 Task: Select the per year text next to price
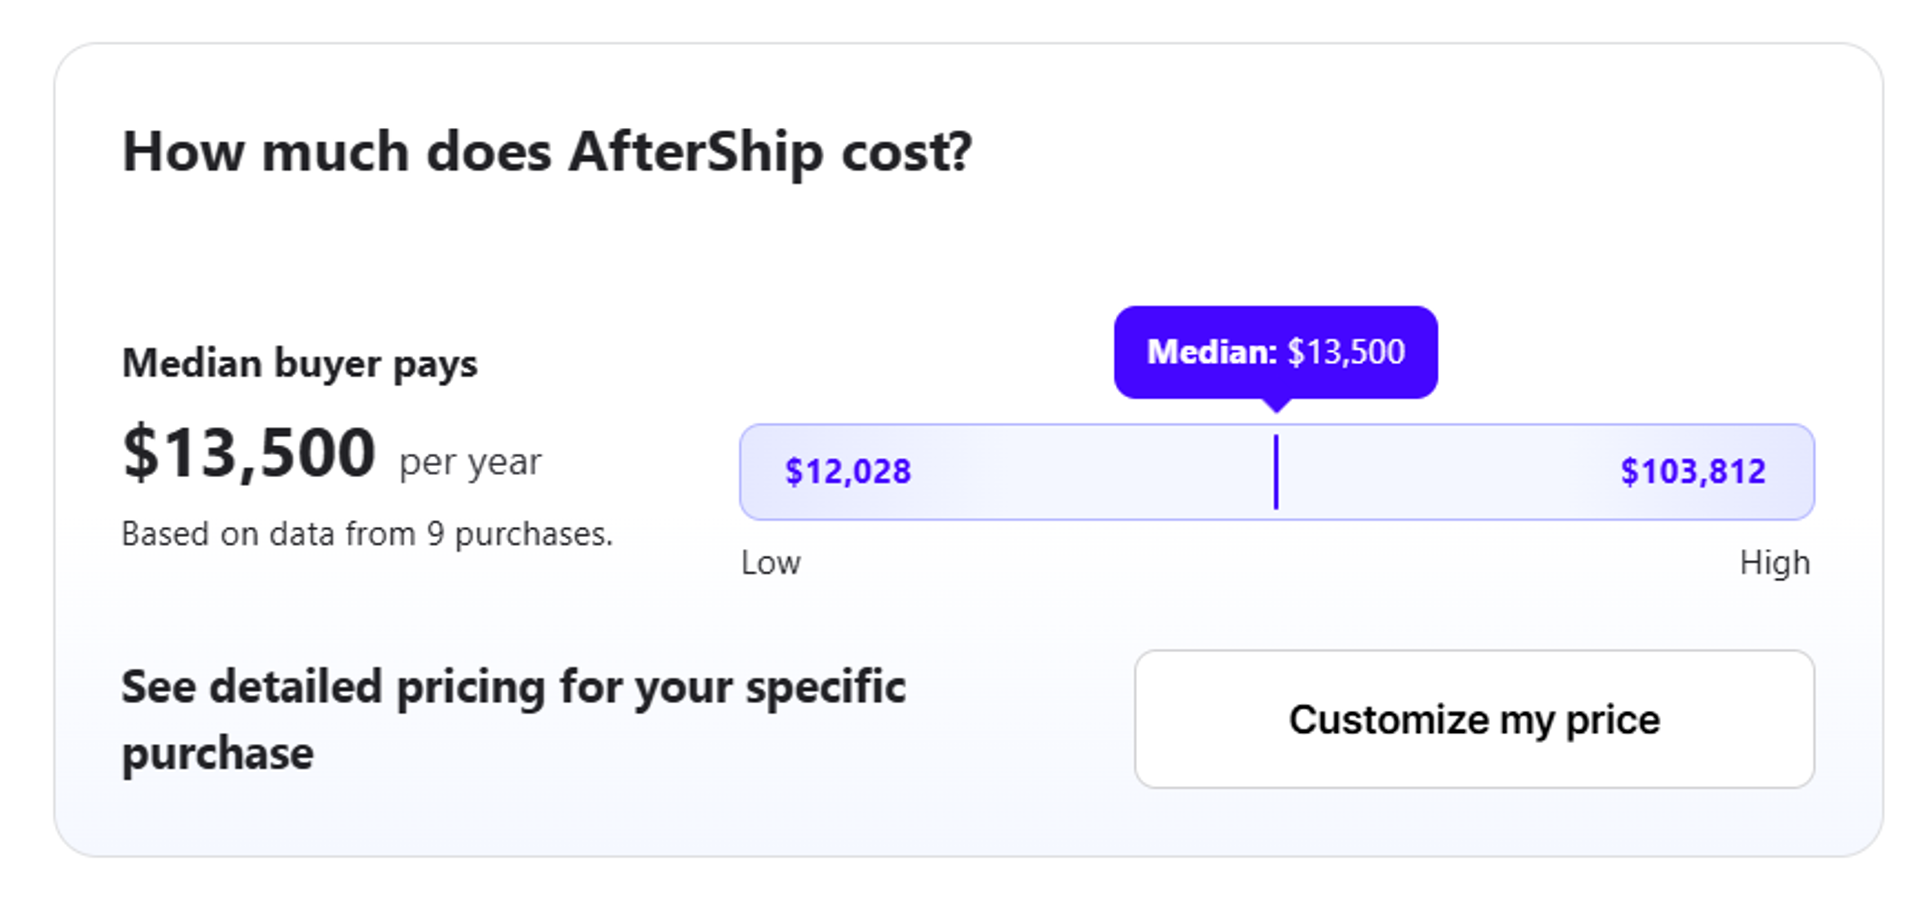tap(466, 461)
